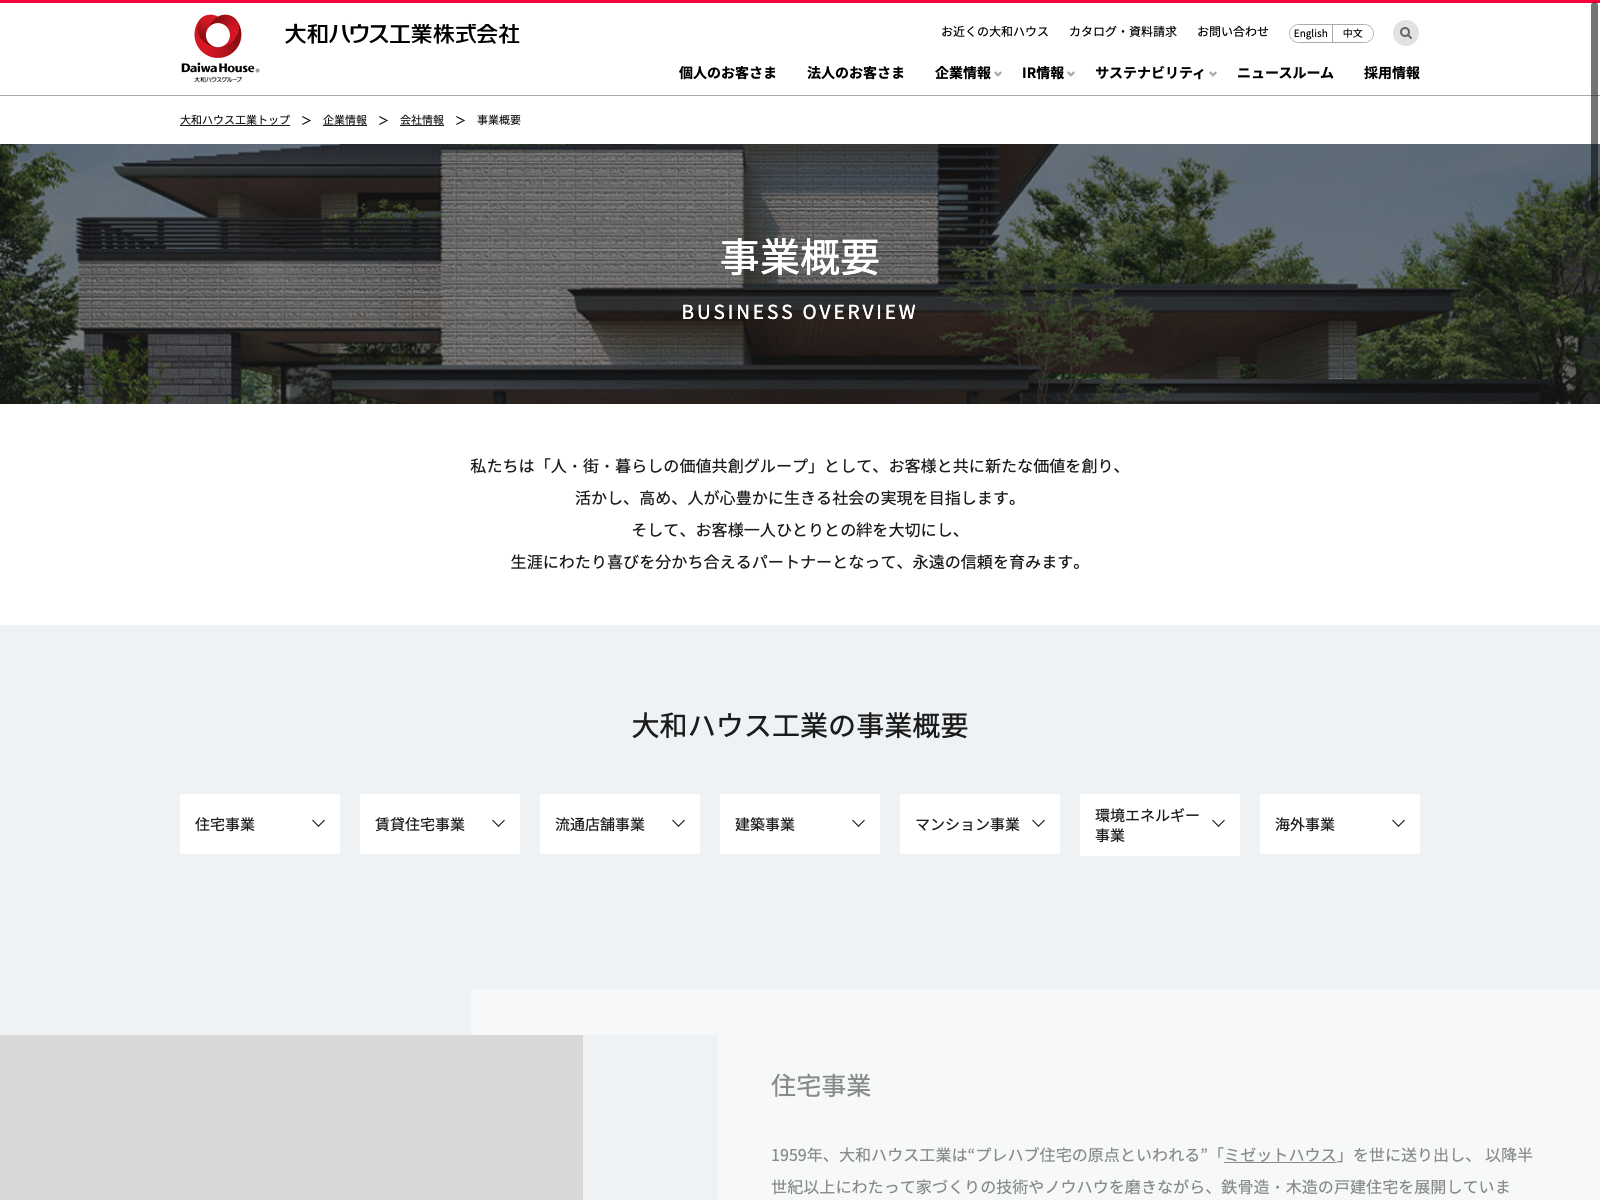This screenshot has width=1600, height=1200.
Task: Open the 法人のお客さま menu item
Action: [x=855, y=73]
